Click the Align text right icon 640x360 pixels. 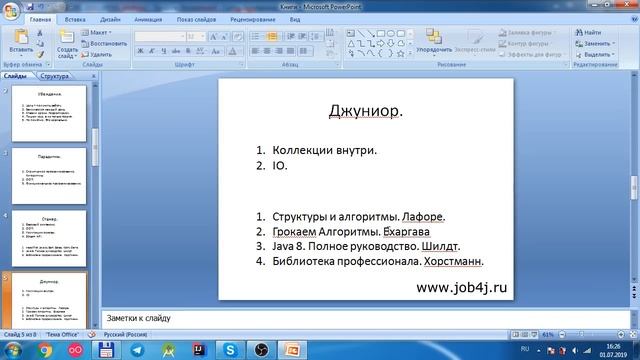click(279, 51)
